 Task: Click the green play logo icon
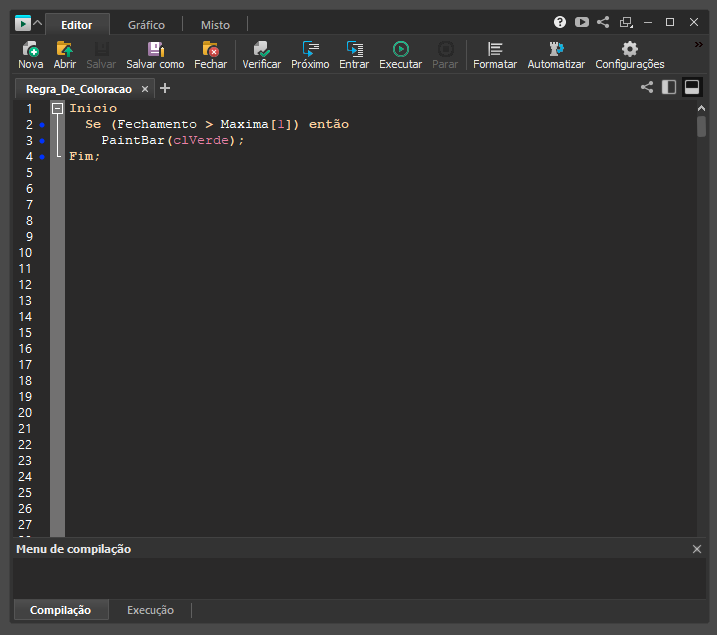coord(22,23)
